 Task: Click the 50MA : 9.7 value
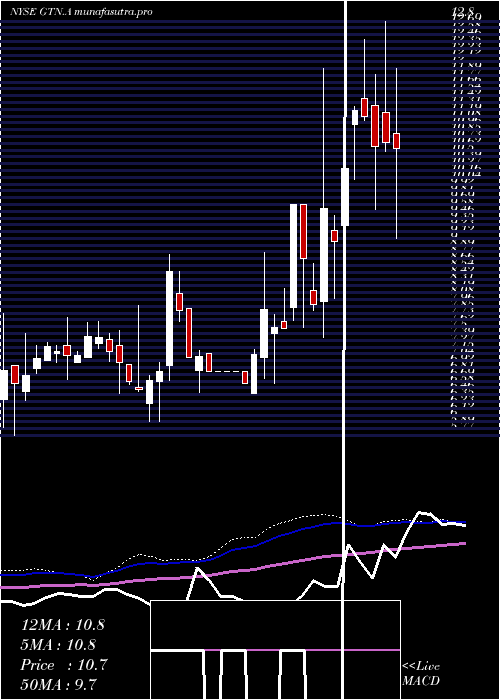click(59, 684)
